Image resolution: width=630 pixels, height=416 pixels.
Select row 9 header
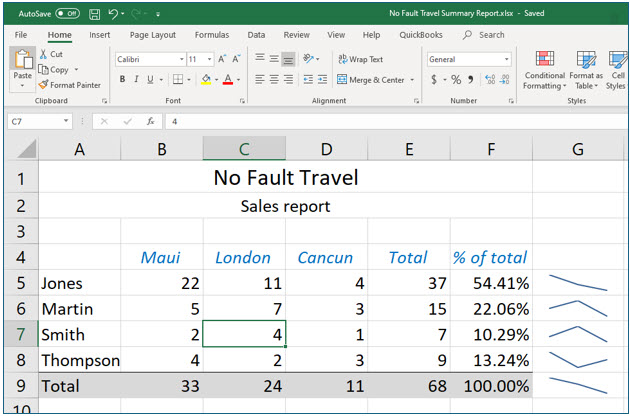tap(21, 385)
